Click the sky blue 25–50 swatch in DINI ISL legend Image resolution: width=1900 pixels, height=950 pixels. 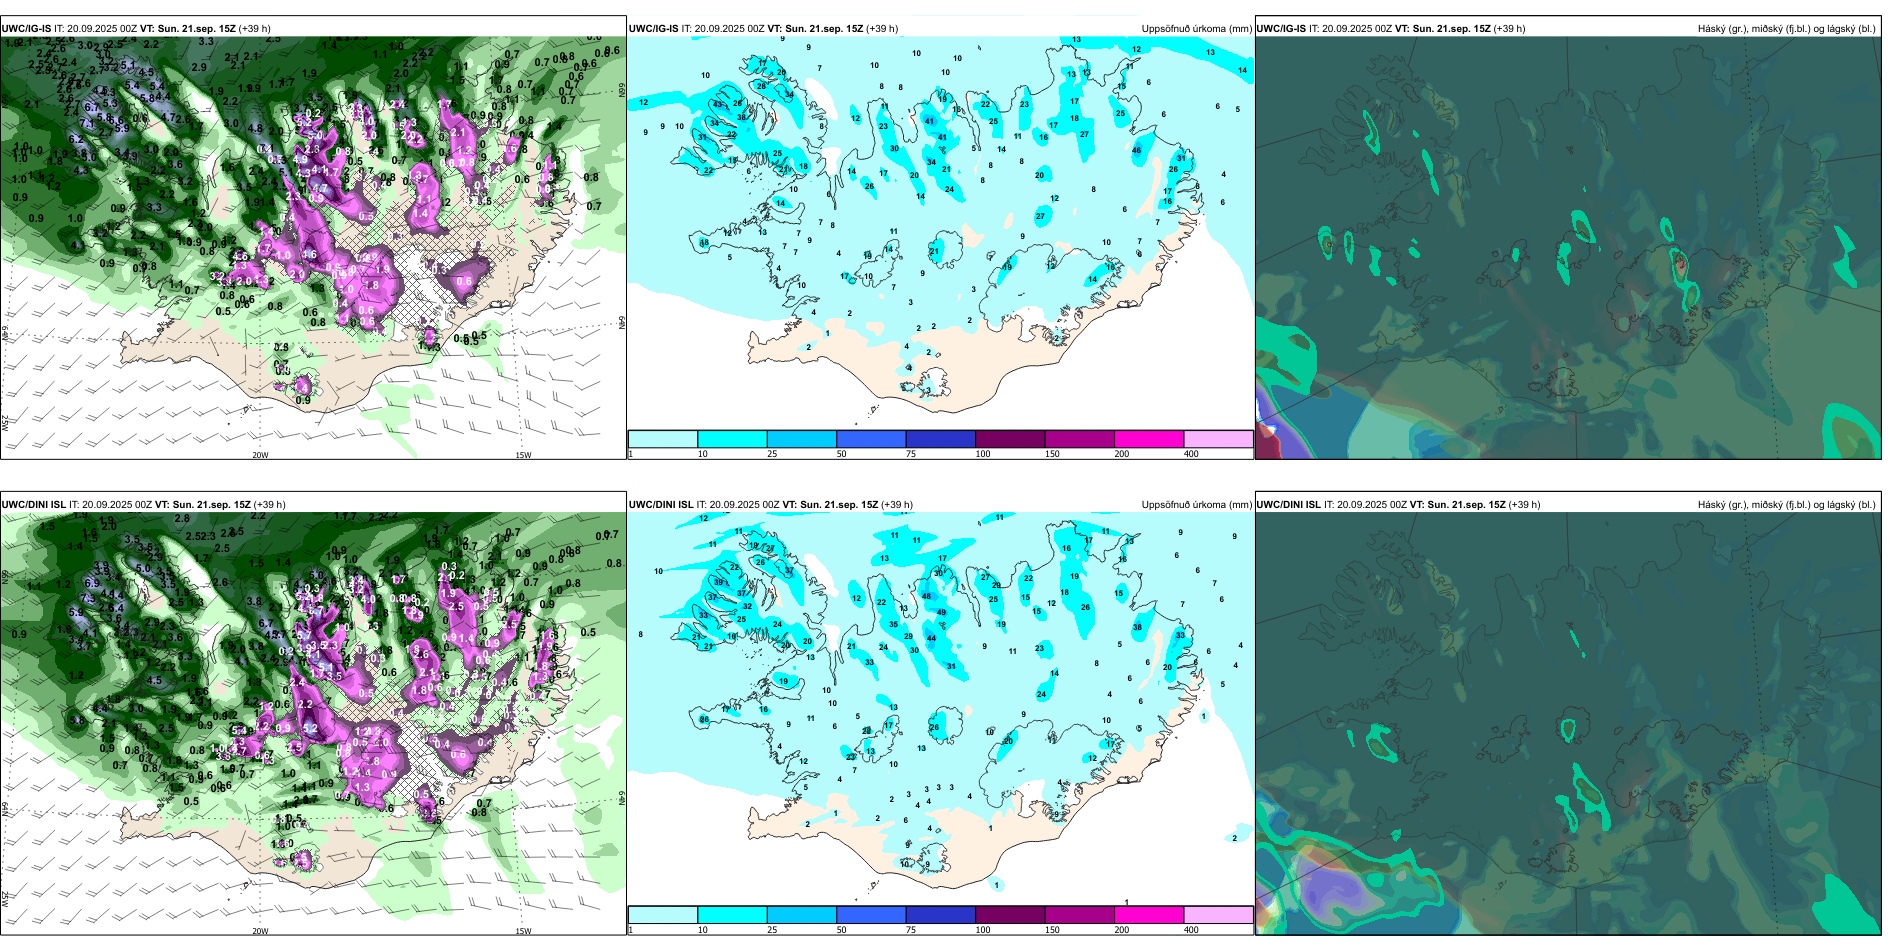click(x=801, y=915)
